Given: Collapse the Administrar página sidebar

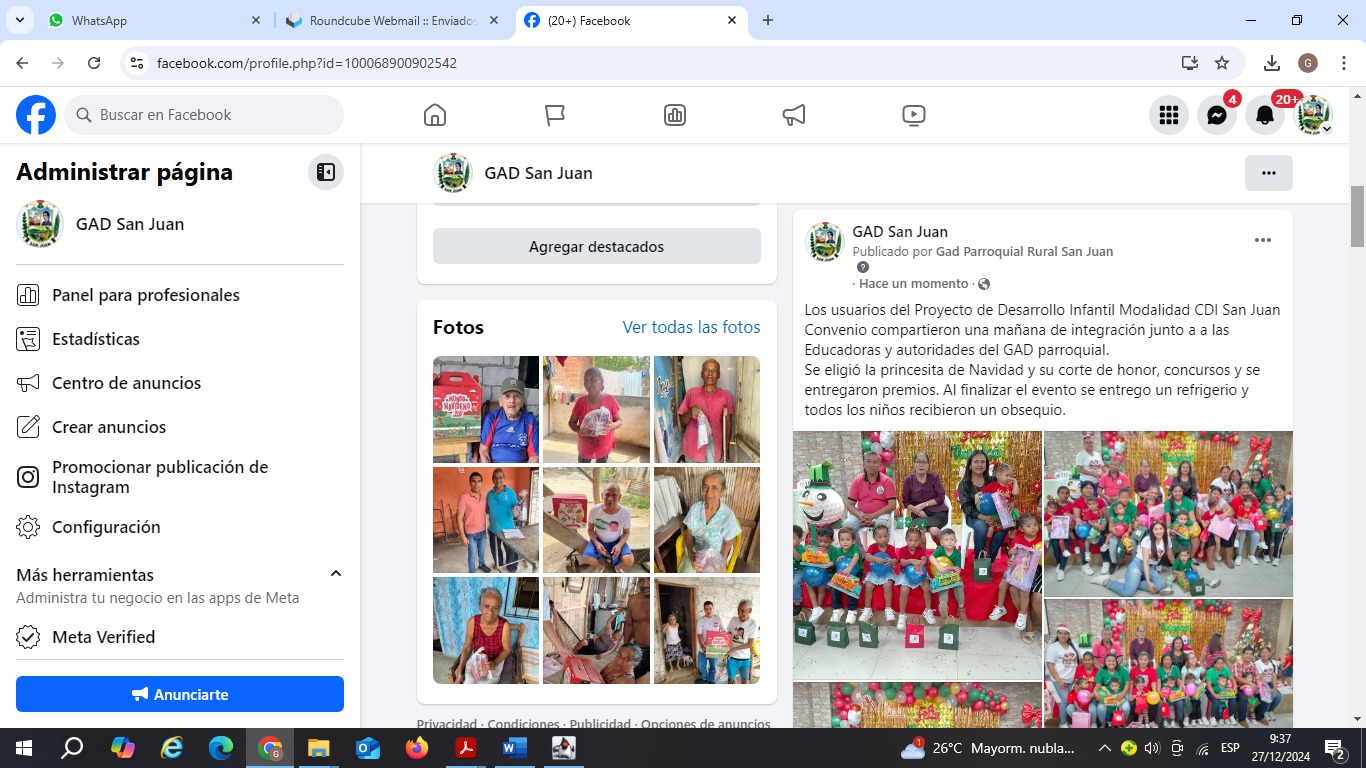Looking at the screenshot, I should [x=325, y=172].
